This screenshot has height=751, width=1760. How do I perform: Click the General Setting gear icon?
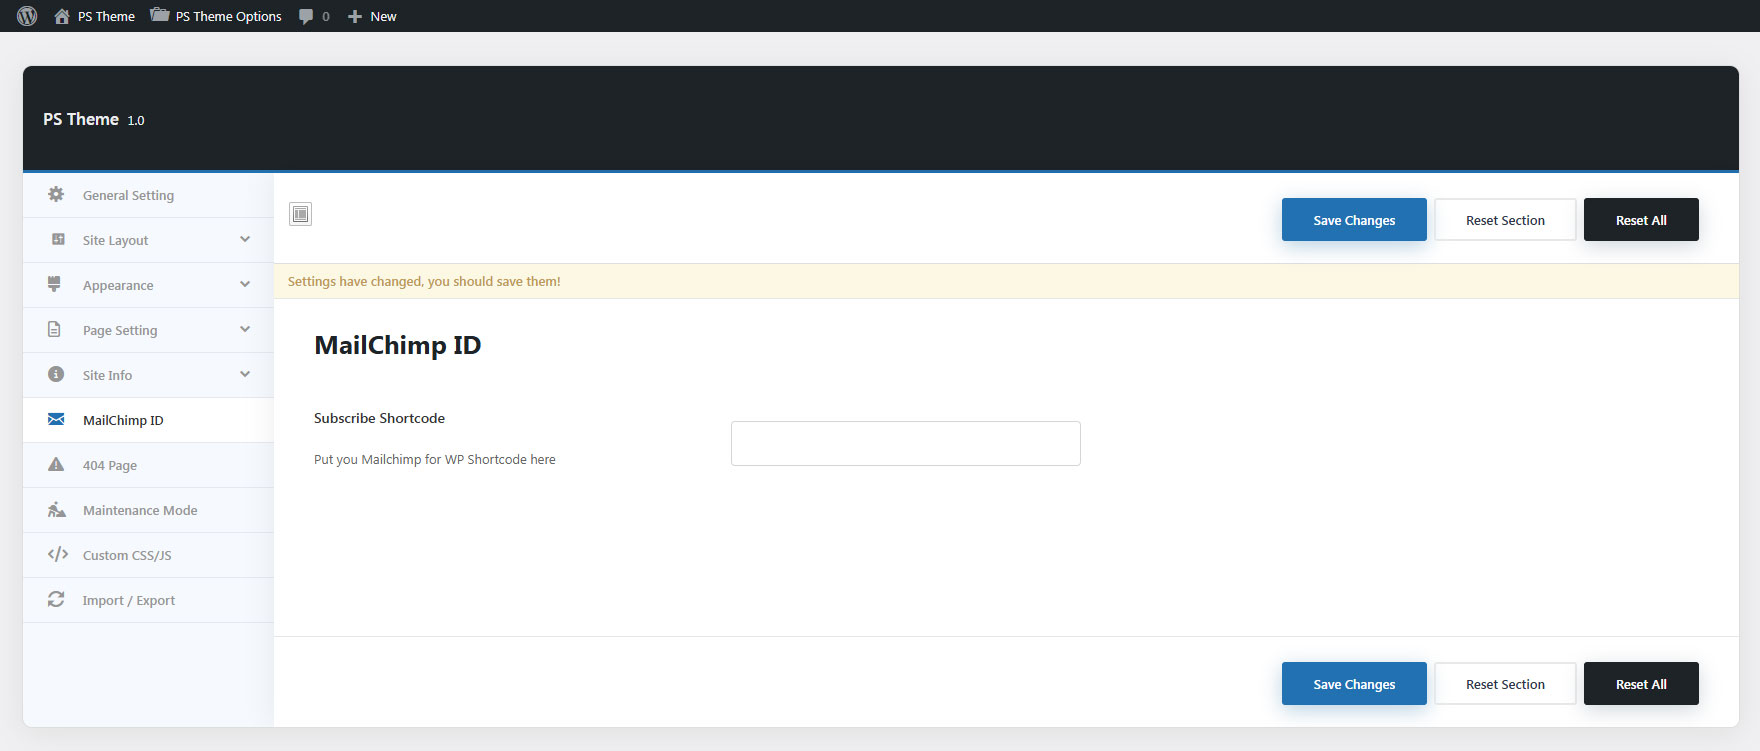[x=56, y=195]
